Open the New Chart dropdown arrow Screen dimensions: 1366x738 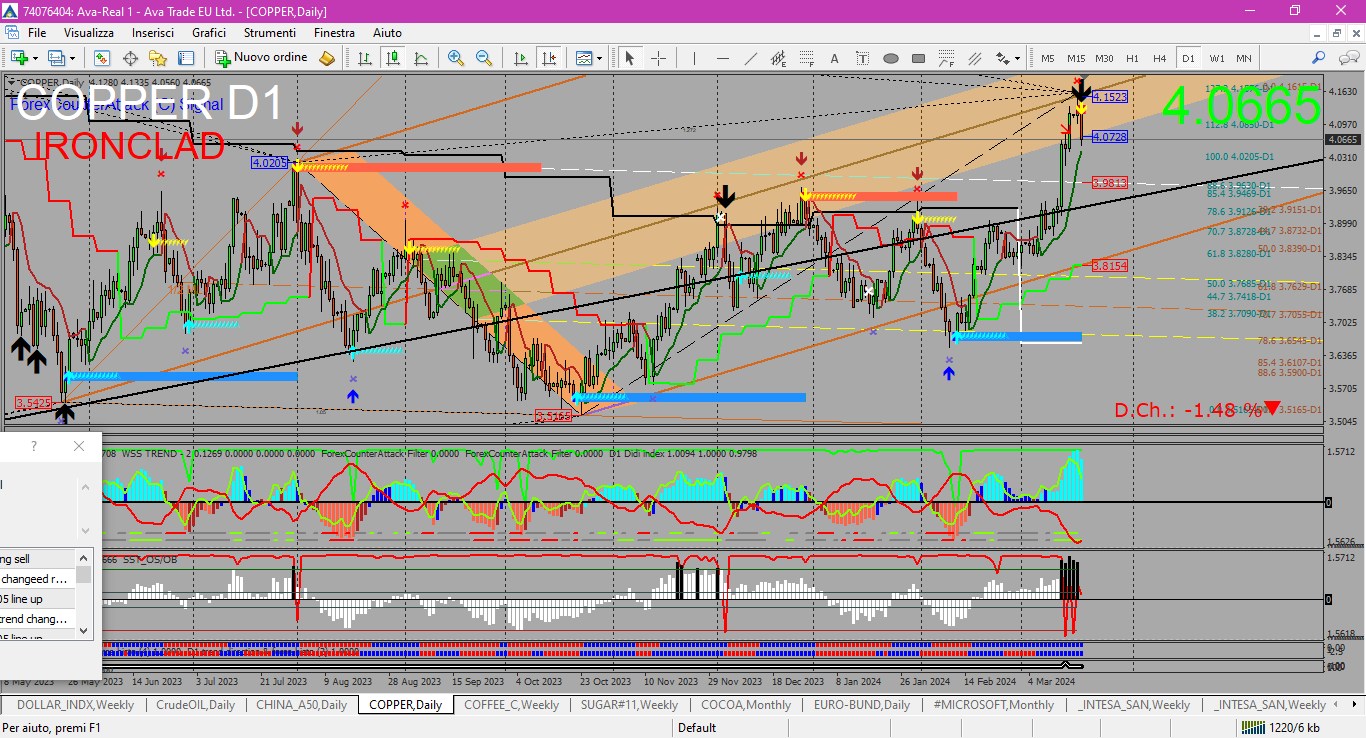click(36, 58)
